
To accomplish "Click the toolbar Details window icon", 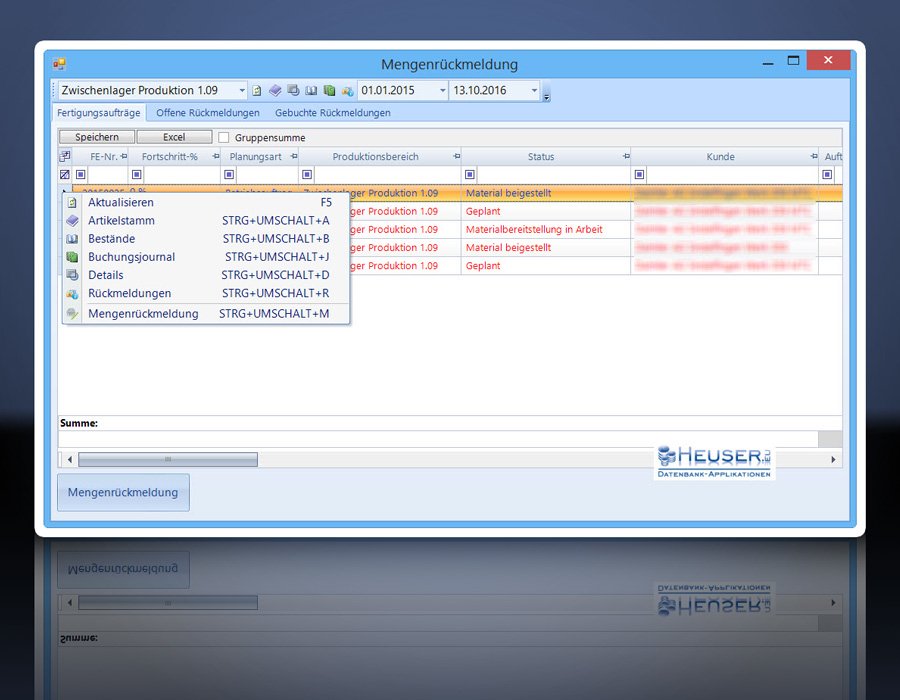I will pos(293,91).
